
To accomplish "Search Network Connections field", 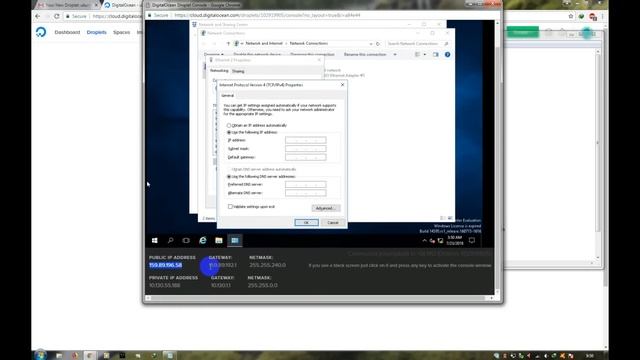I will (x=418, y=44).
